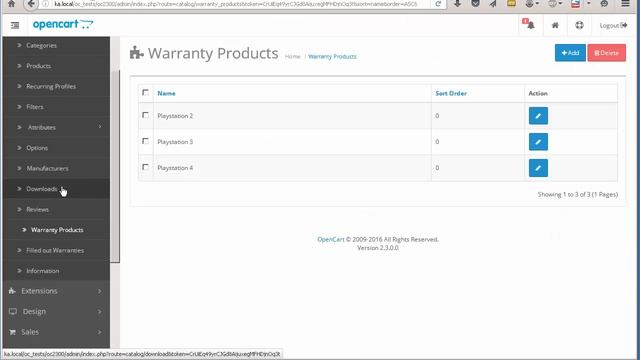
Task: Sort the table by Name column
Action: tap(167, 93)
